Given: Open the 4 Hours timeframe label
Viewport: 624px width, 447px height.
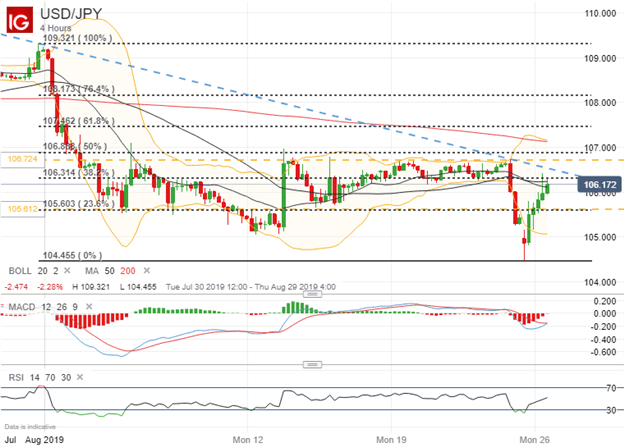Looking at the screenshot, I should pyautogui.click(x=59, y=30).
